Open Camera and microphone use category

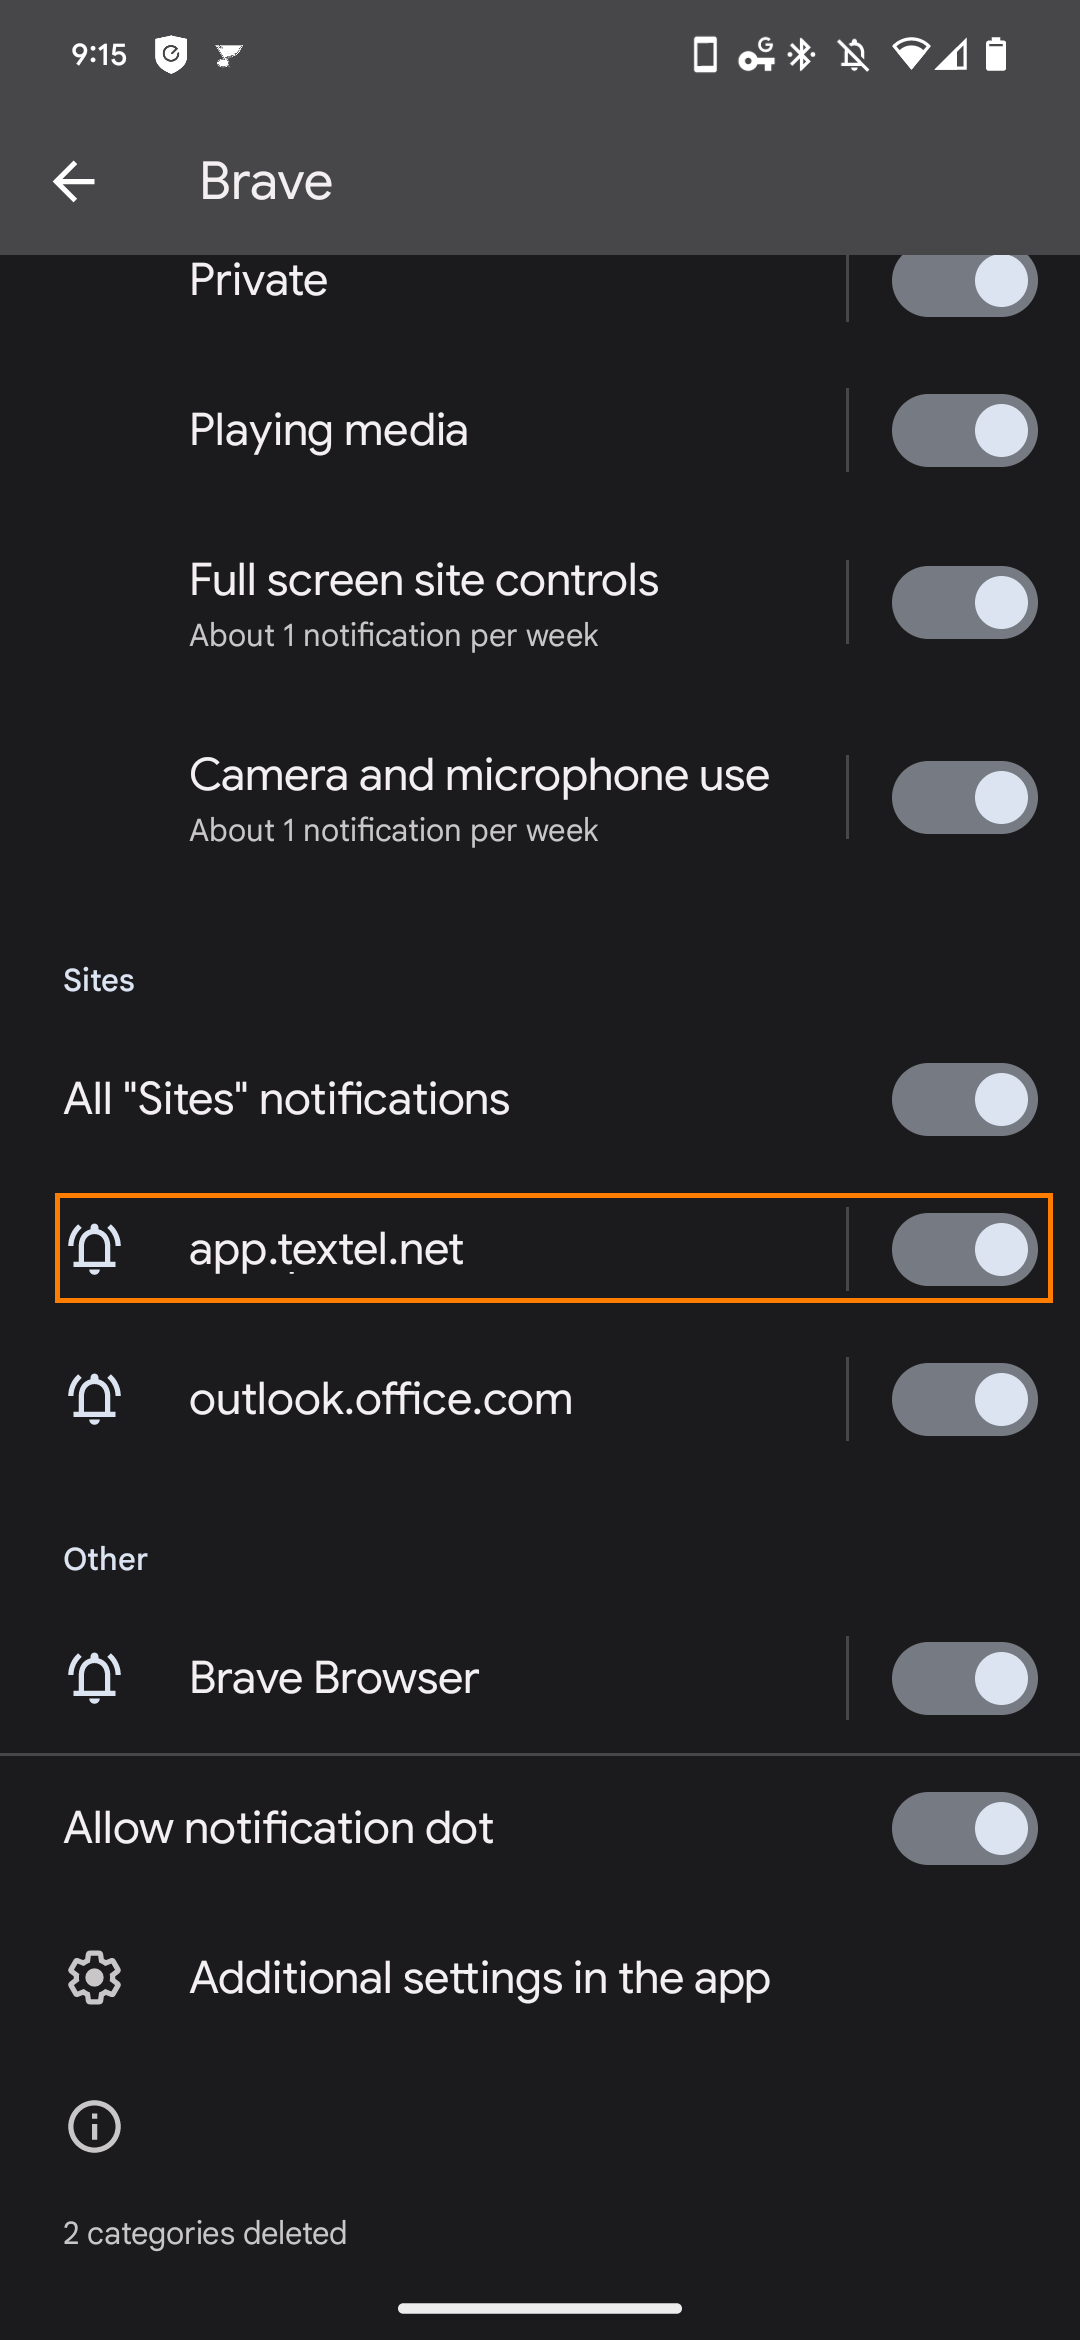pyautogui.click(x=479, y=798)
